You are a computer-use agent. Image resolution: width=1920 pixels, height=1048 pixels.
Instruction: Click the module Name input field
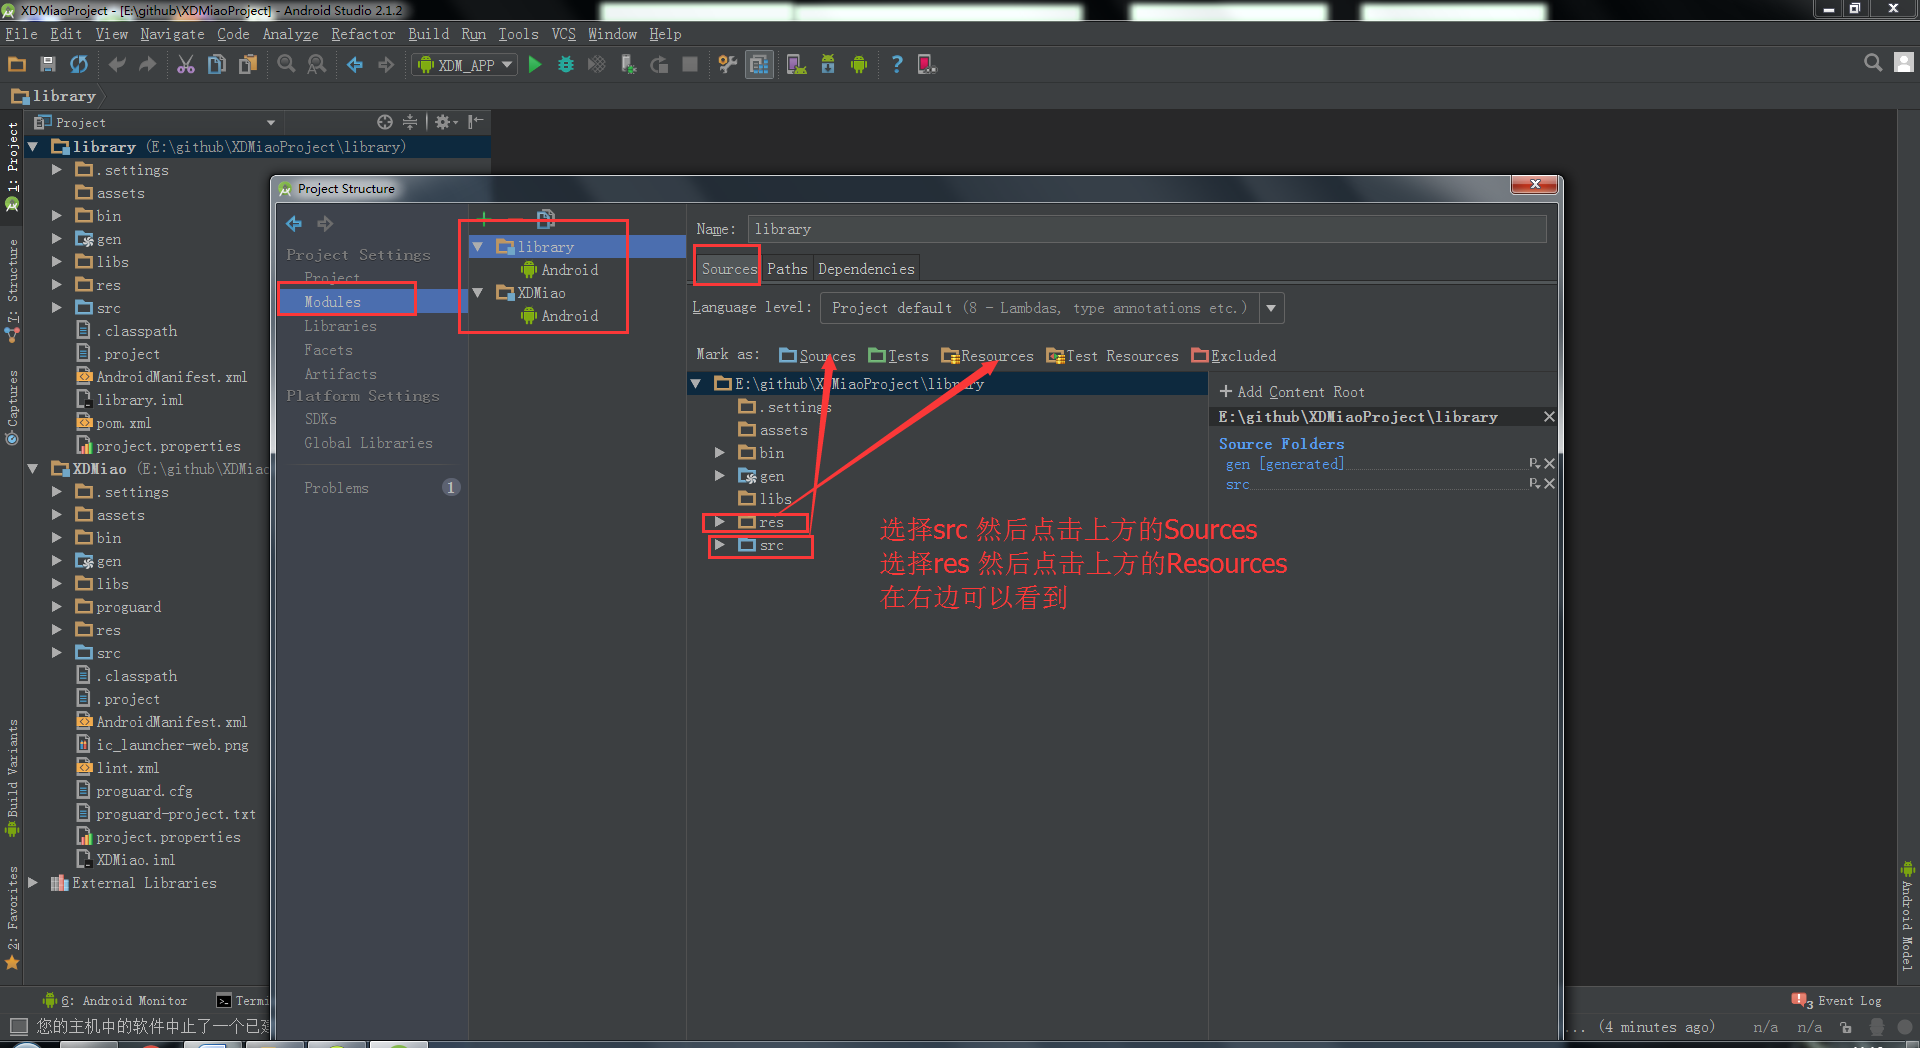(1147, 229)
